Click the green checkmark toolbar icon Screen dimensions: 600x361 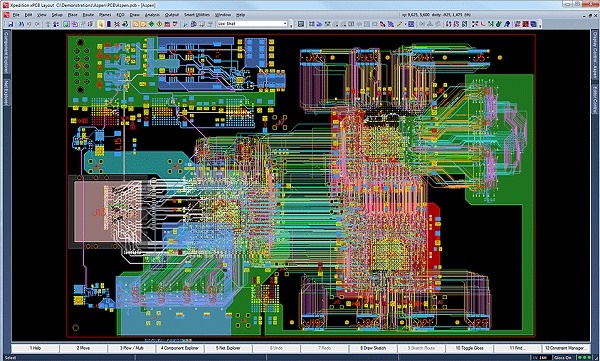498,24
